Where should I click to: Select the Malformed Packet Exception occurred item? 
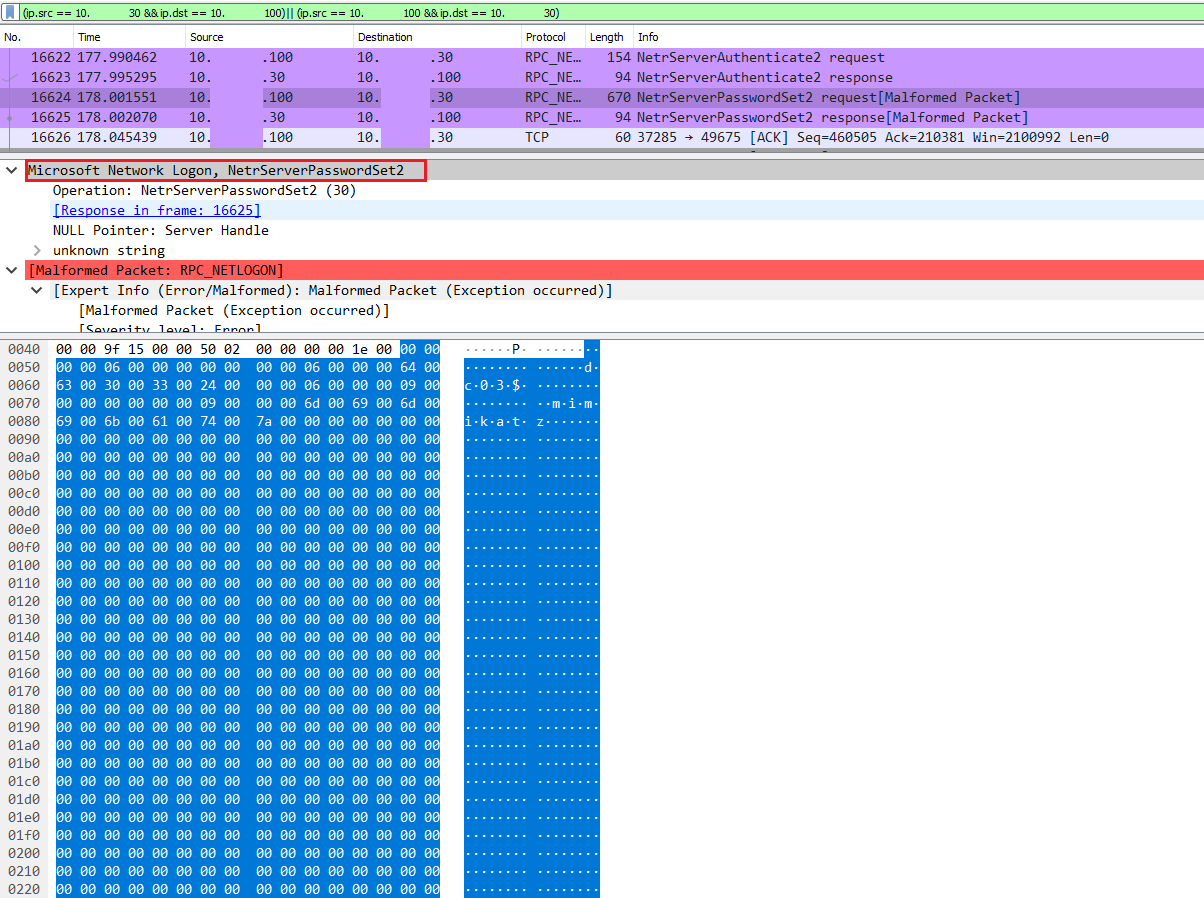point(233,311)
